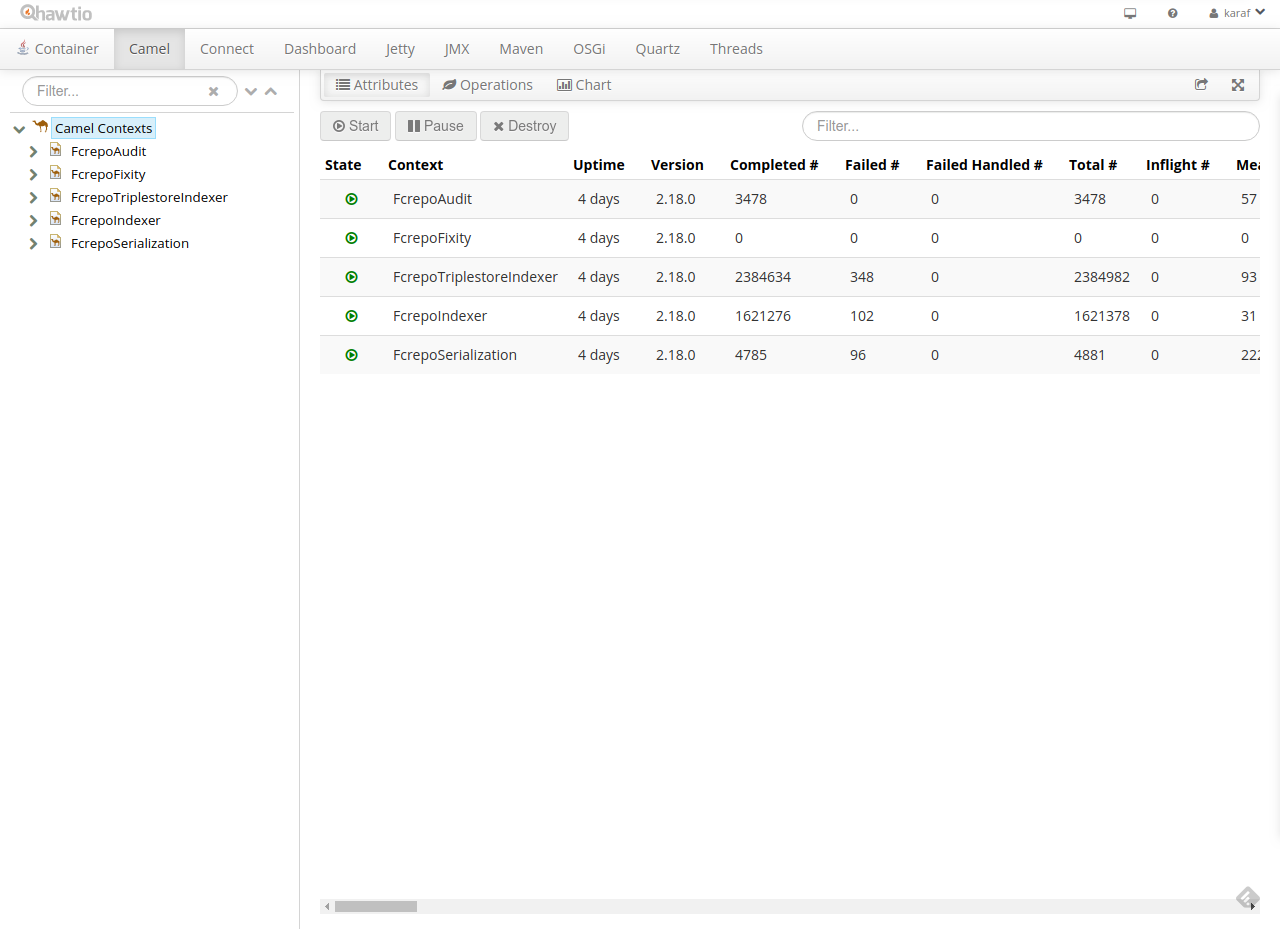
Task: Click the FcrepoIndexer context icon in tree
Action: coord(56,219)
